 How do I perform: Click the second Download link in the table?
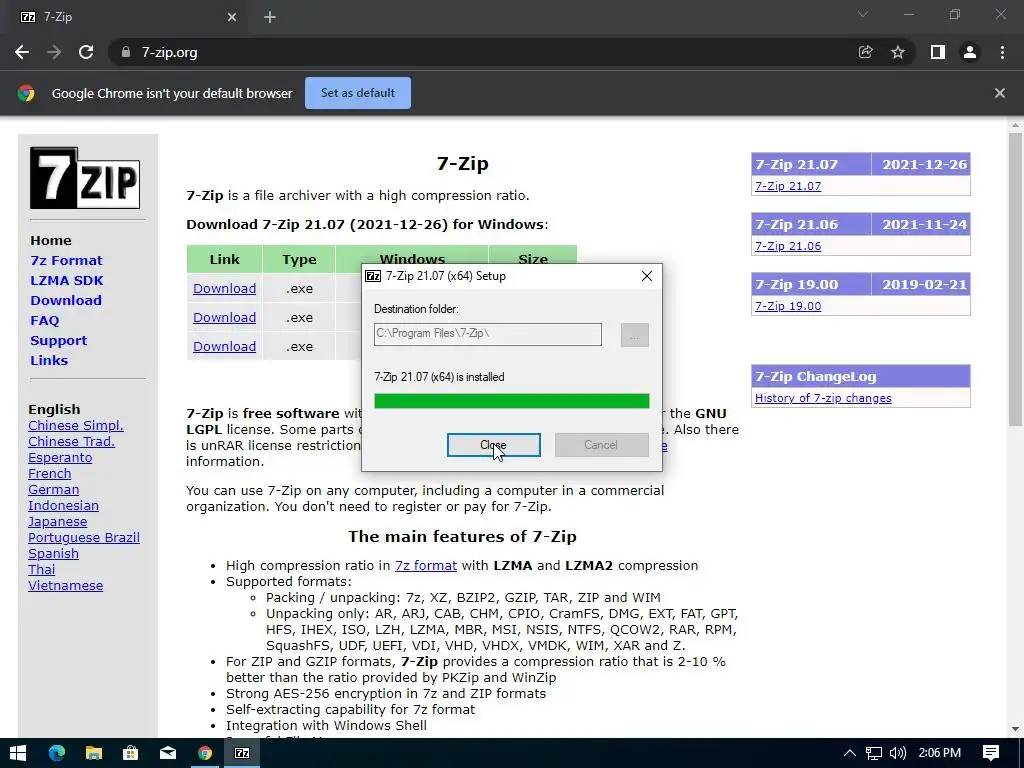click(225, 317)
